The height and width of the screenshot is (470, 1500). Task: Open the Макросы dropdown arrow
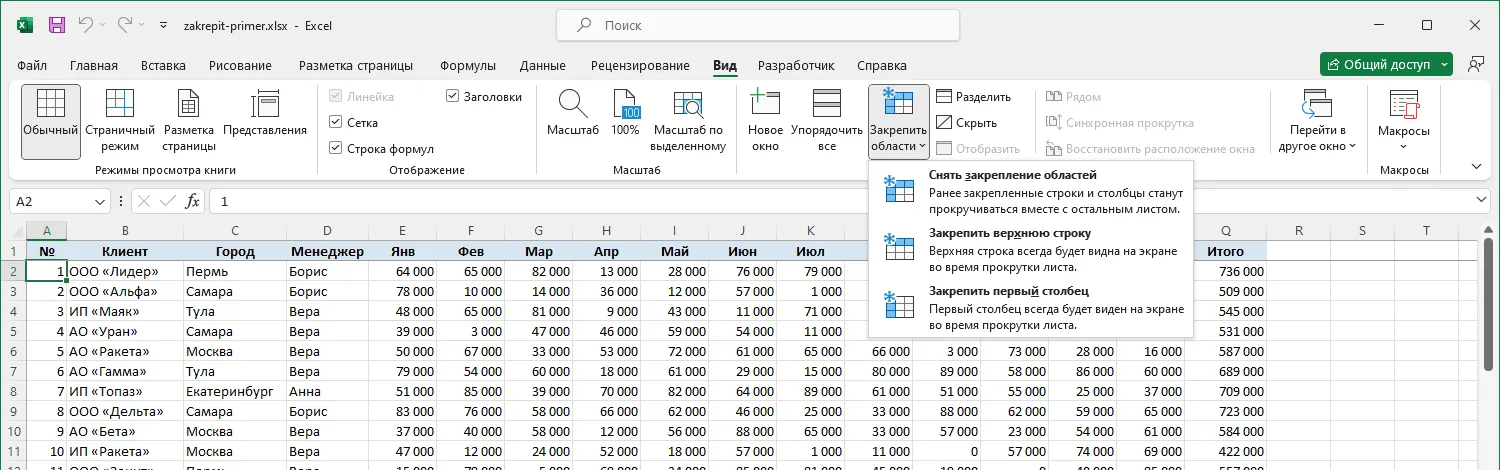(x=1404, y=147)
